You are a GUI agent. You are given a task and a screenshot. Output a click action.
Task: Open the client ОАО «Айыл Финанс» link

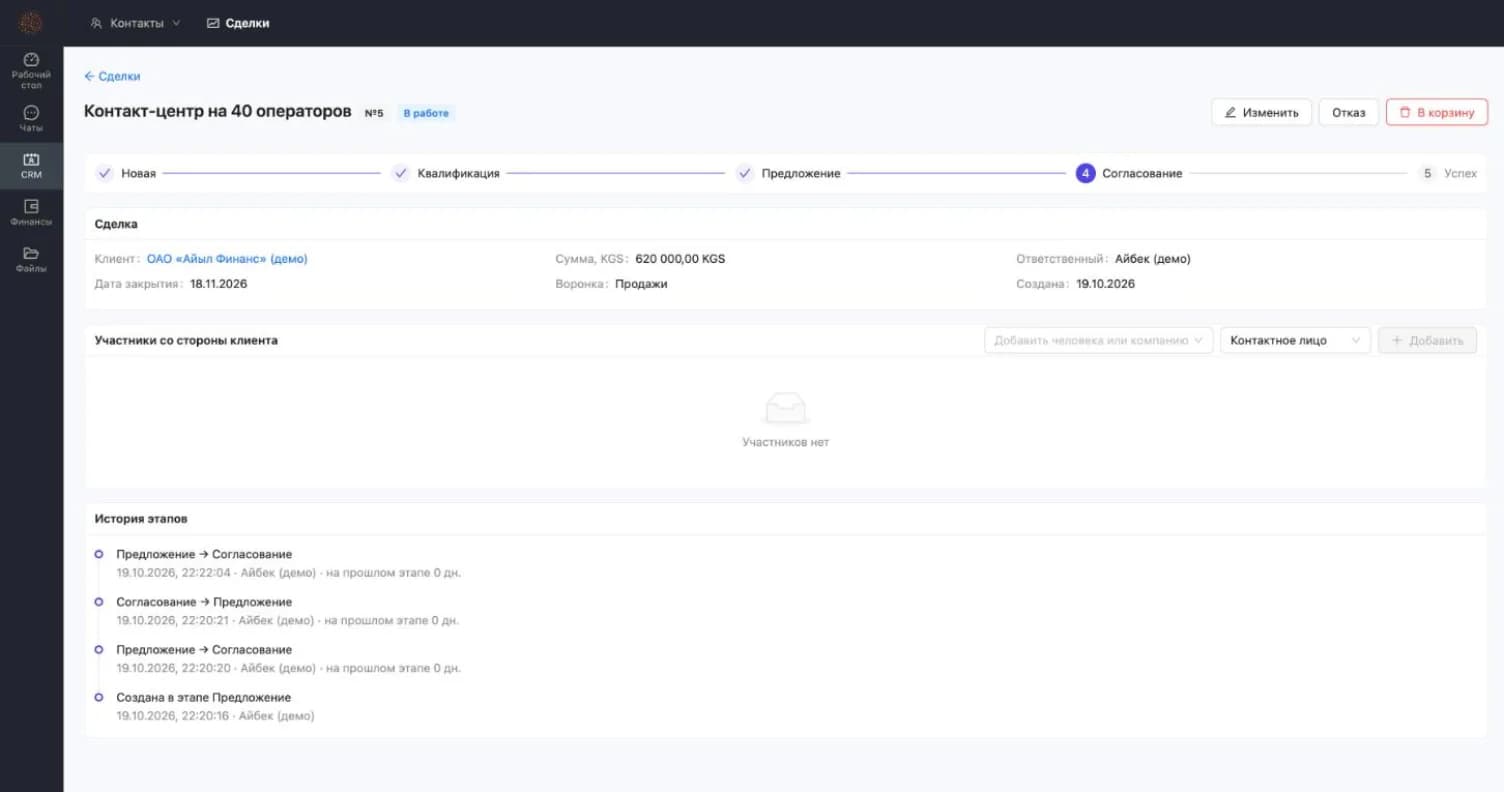227,259
